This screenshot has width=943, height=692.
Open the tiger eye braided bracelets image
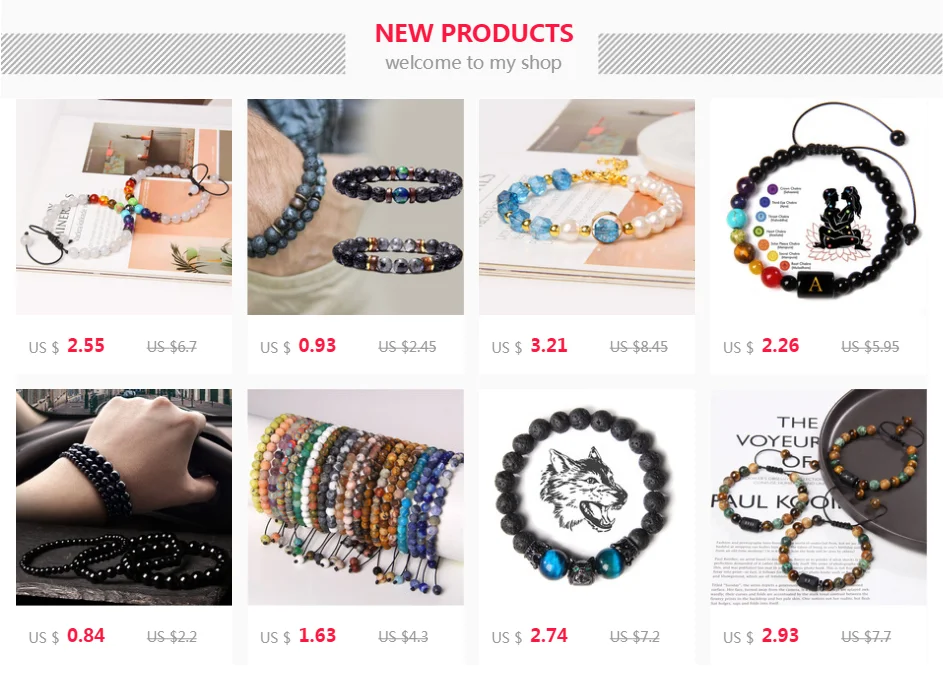click(x=819, y=497)
